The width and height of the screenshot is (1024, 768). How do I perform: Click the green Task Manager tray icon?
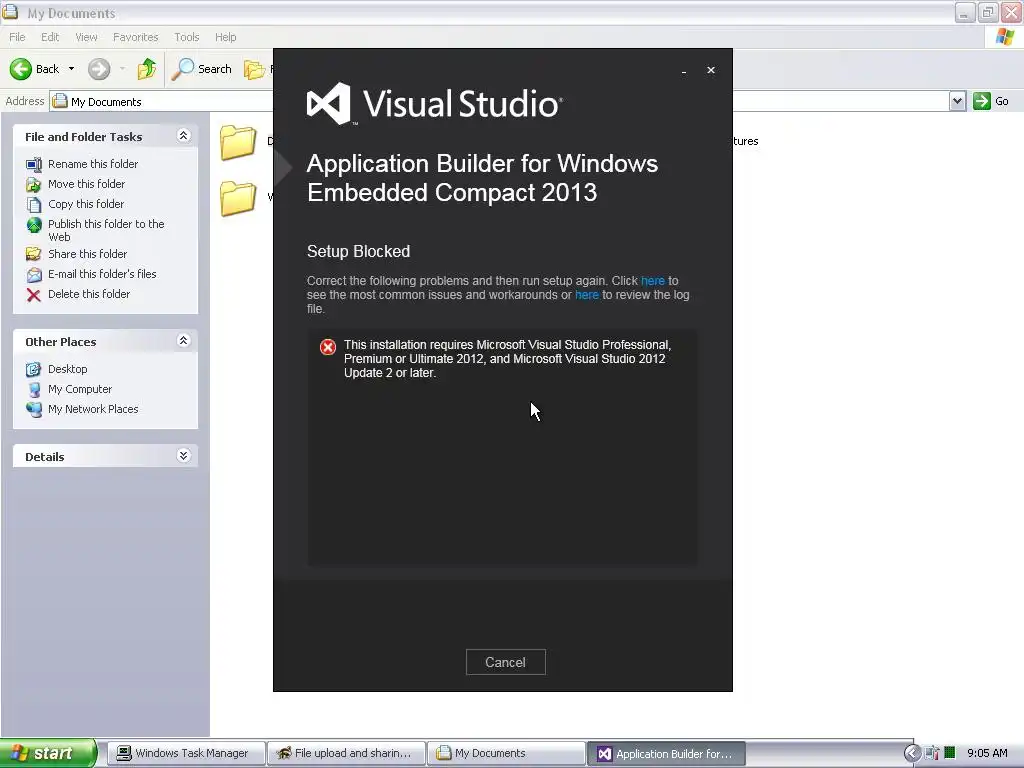[950, 753]
